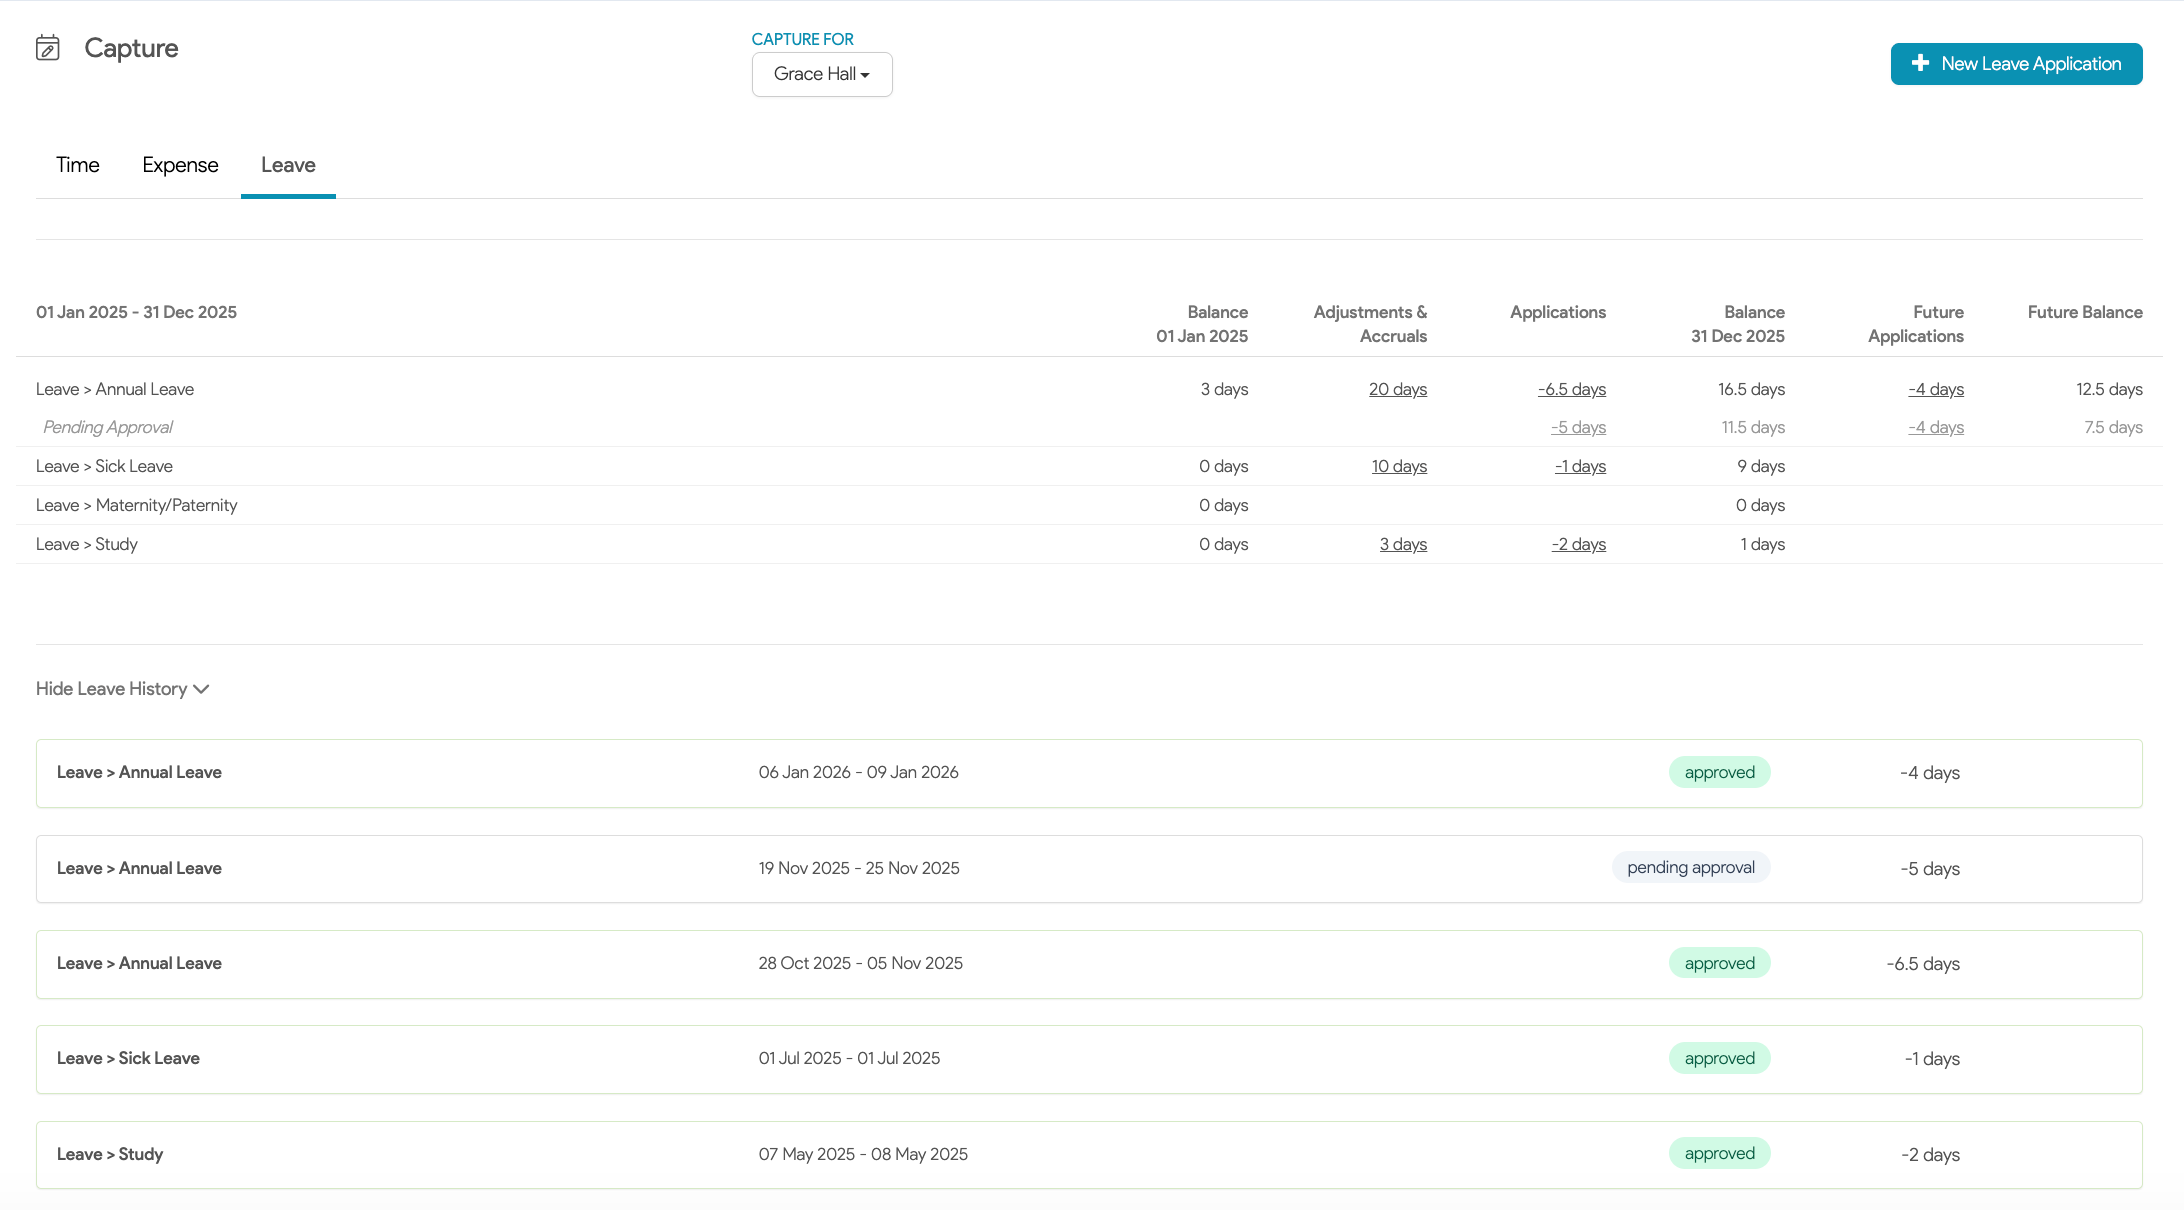Screen dimensions: 2184x1210
Task: Switch to the Time tab
Action: coord(77,165)
